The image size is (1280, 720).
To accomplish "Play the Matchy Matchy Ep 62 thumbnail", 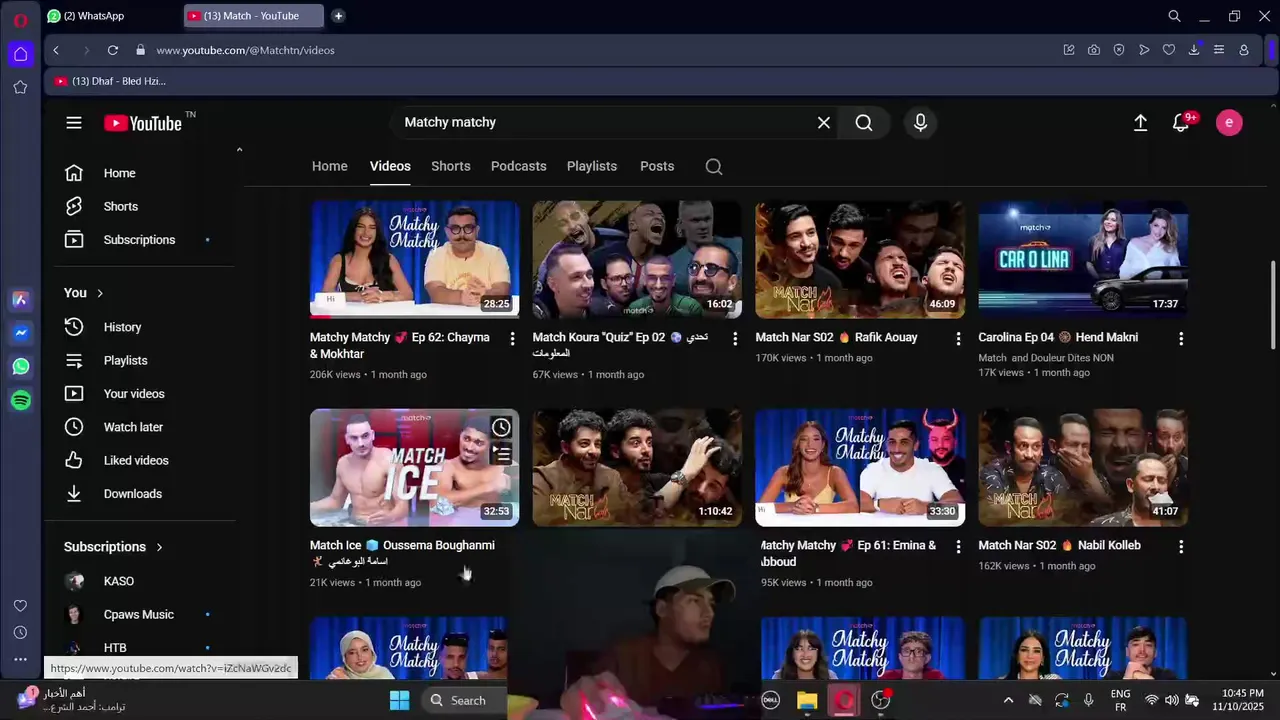I will 415,260.
